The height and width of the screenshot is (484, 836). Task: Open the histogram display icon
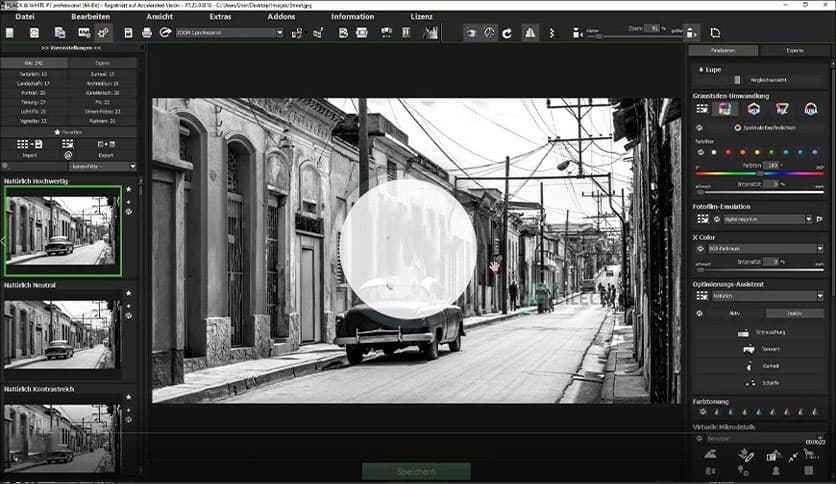coord(431,33)
